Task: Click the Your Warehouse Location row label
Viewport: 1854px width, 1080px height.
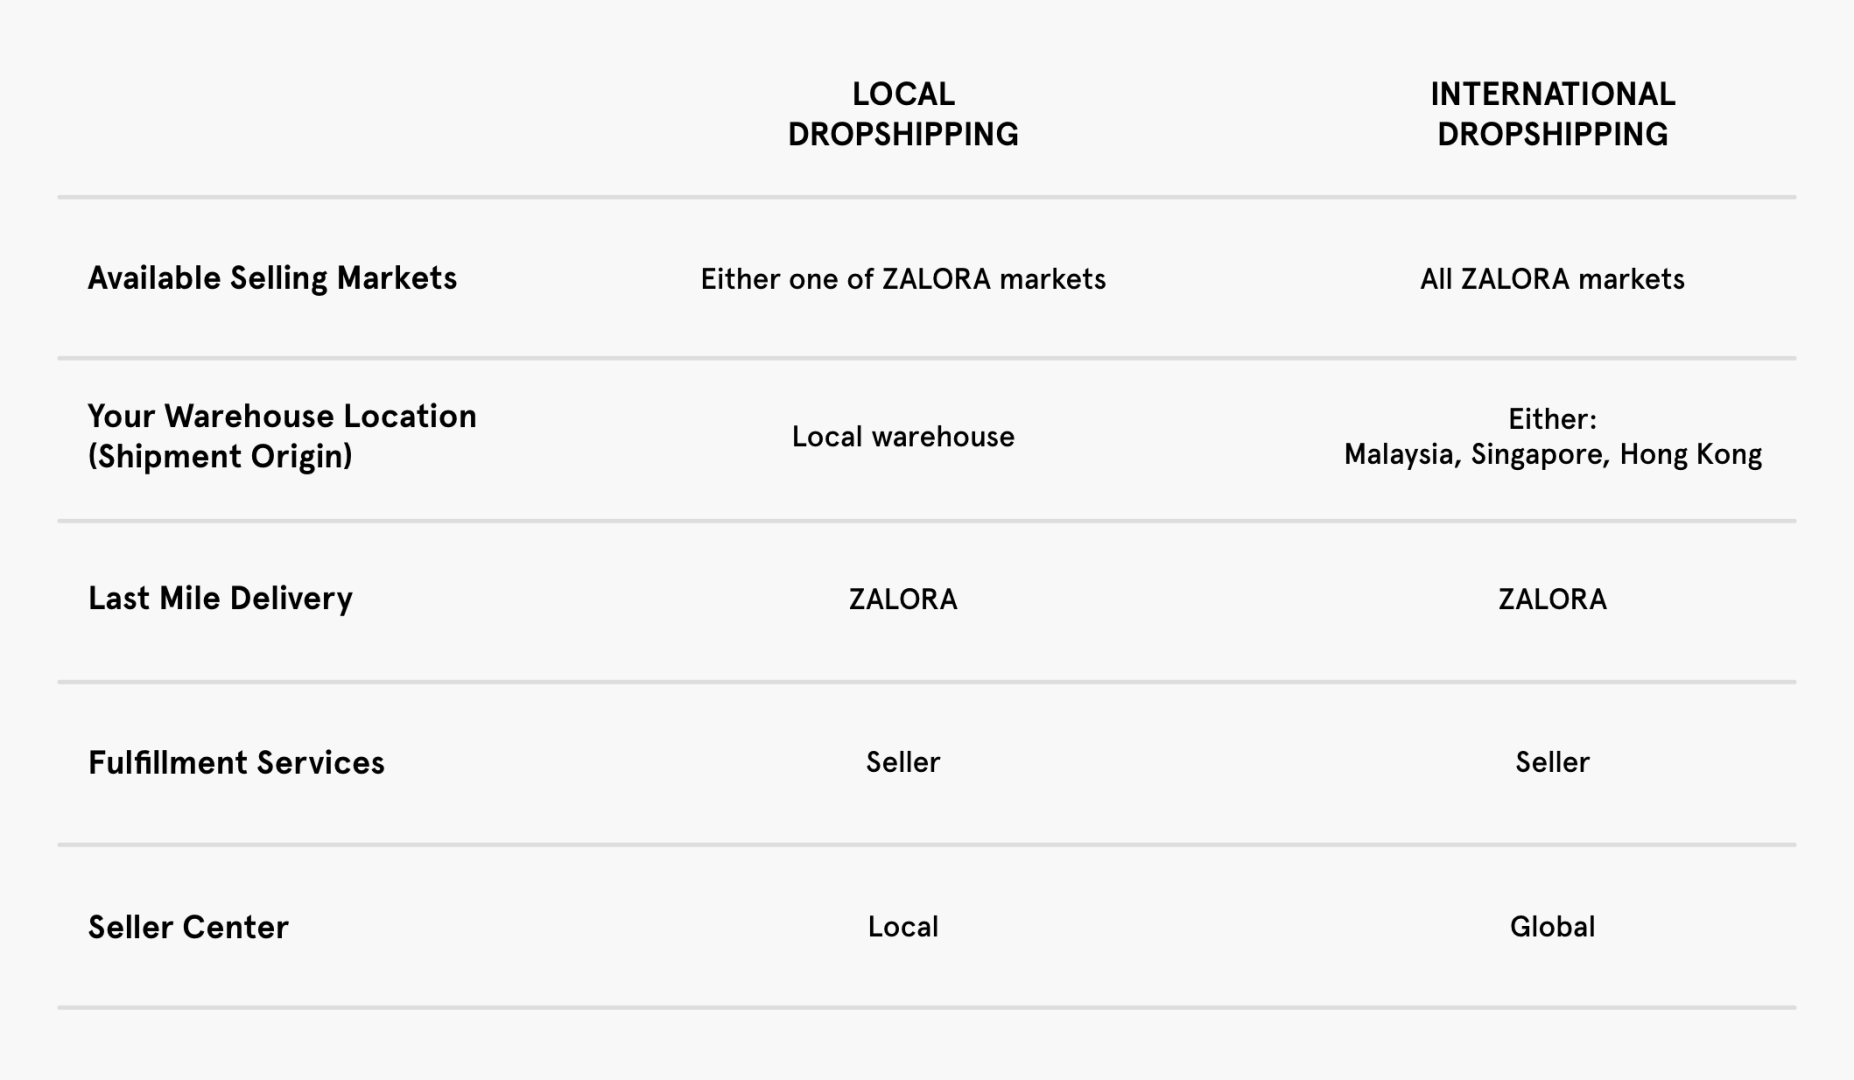Action: [282, 416]
